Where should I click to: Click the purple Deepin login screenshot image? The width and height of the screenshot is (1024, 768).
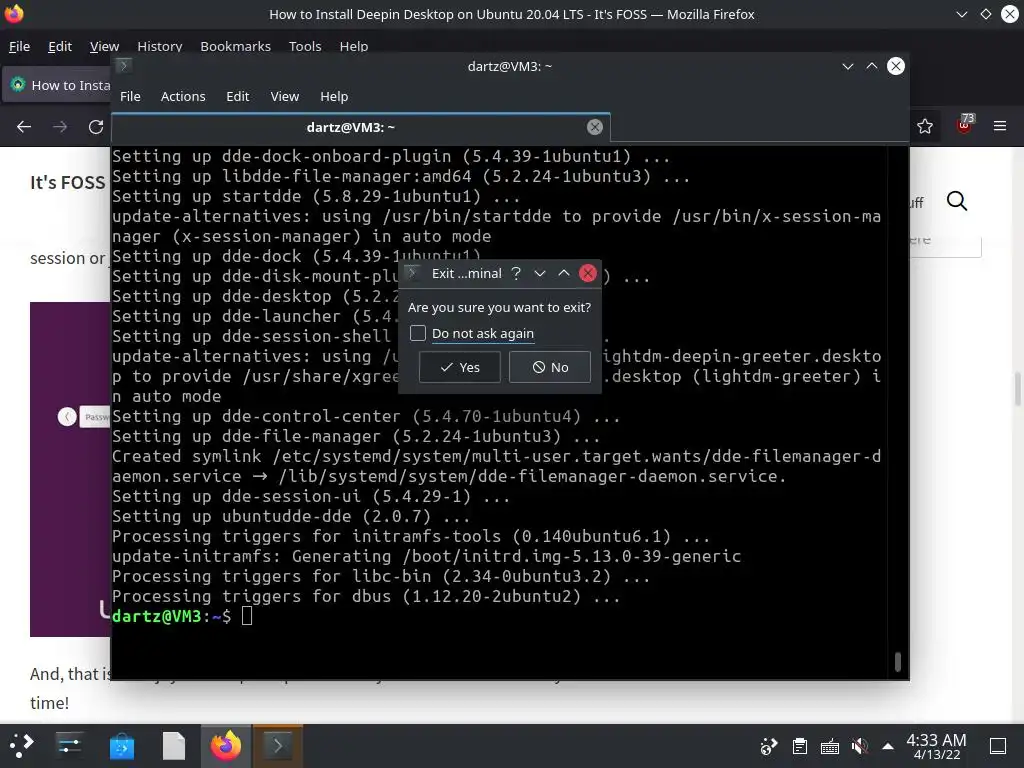click(x=70, y=469)
